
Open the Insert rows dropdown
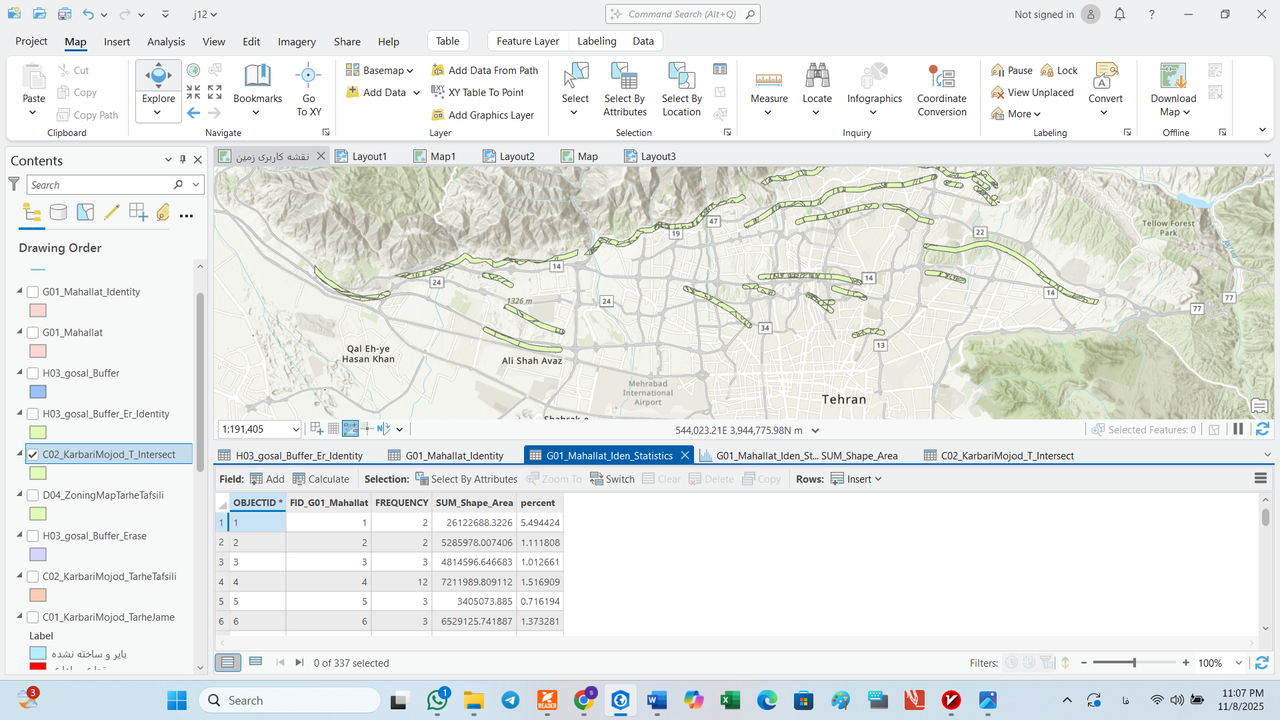(x=856, y=479)
